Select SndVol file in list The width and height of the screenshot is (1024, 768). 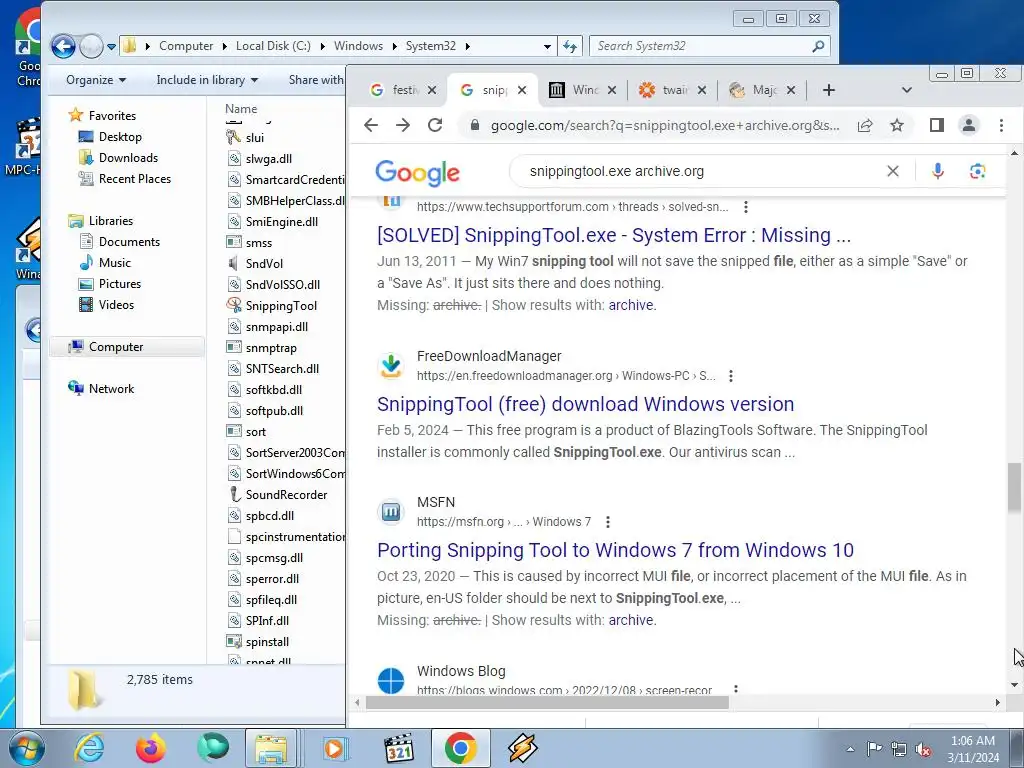tap(264, 263)
